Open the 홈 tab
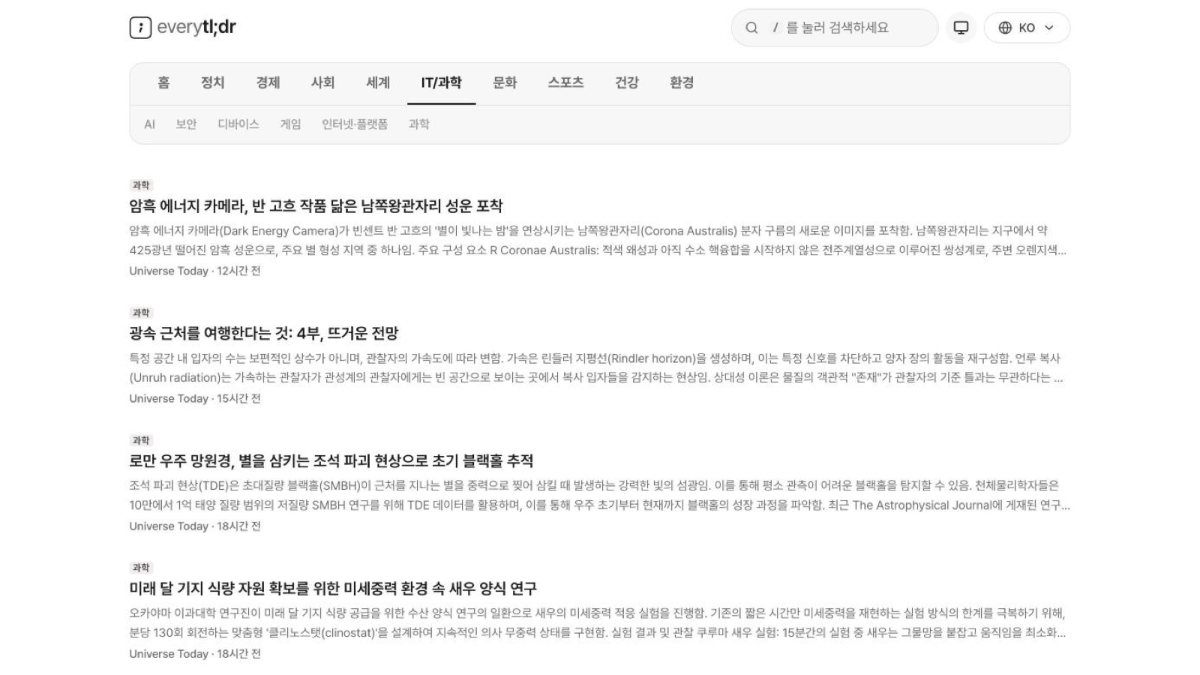The image size is (1200, 675). click(163, 83)
